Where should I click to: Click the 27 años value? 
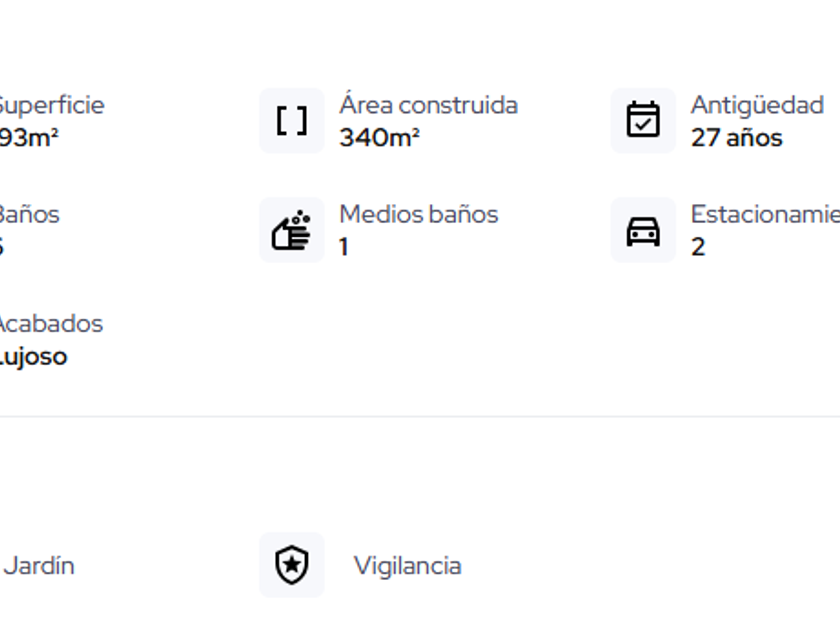[736, 138]
